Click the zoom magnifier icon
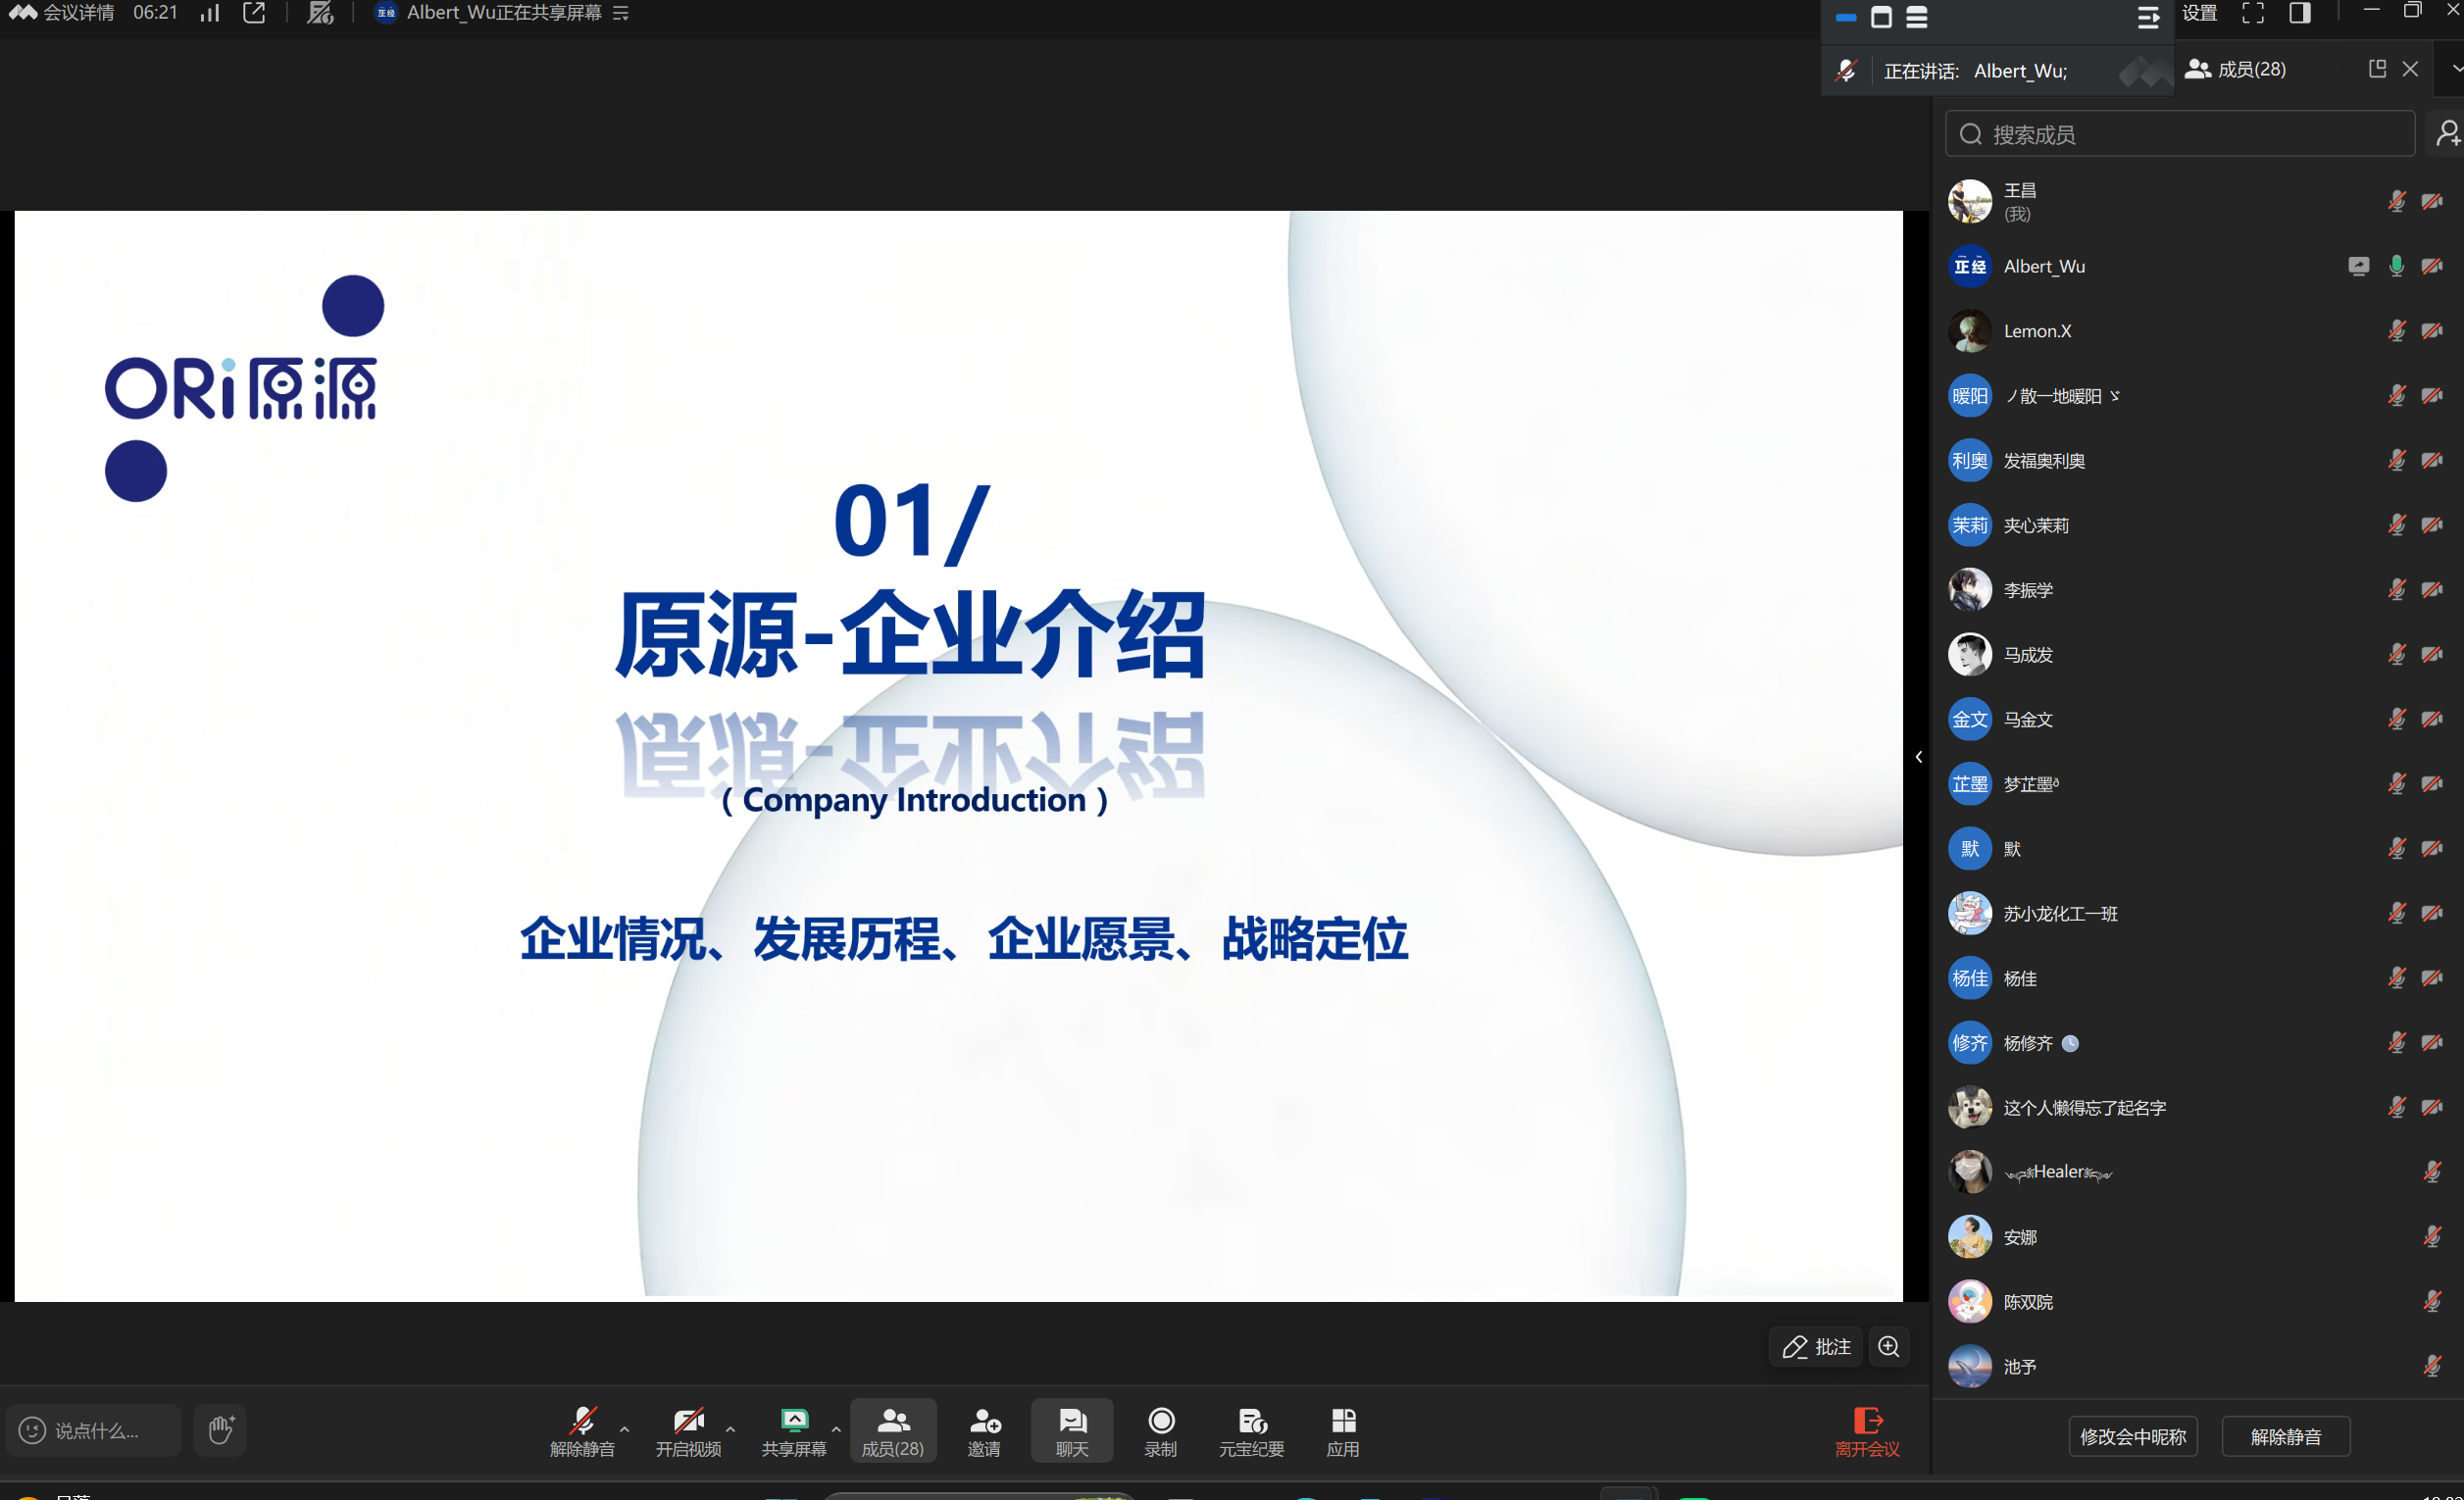Screen dimensions: 2464x1500 pyautogui.click(x=1889, y=1347)
